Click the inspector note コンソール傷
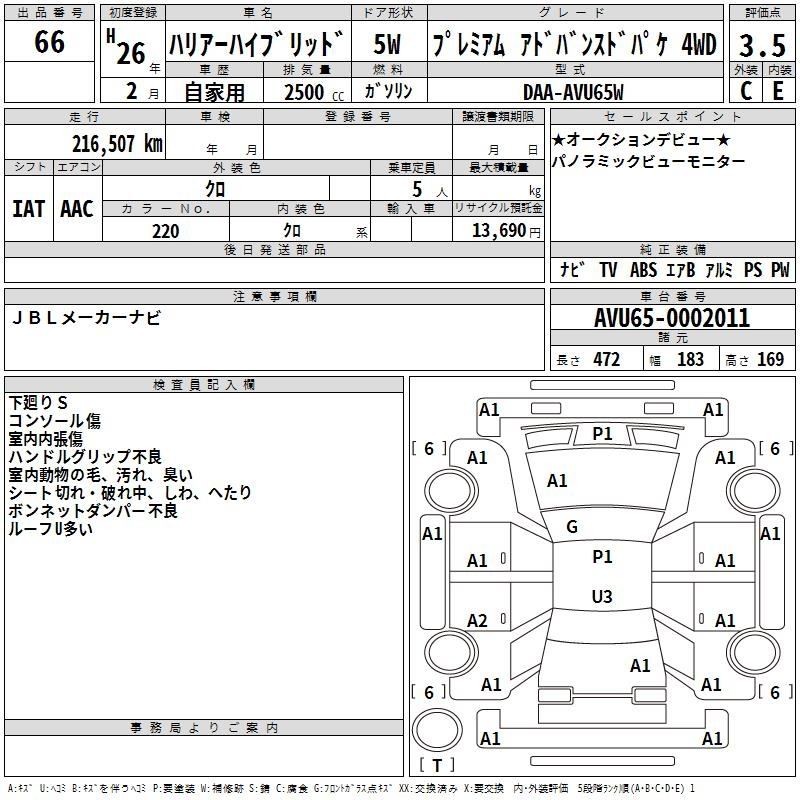The width and height of the screenshot is (800, 800). point(55,421)
